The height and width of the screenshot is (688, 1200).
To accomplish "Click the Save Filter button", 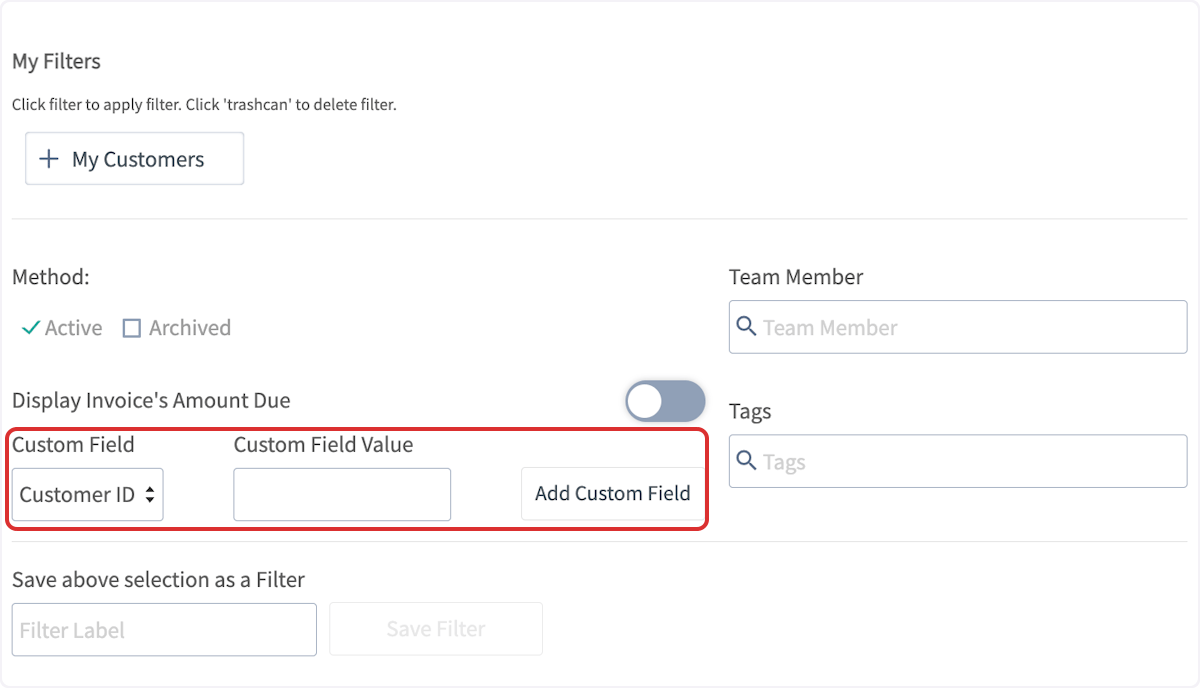I will pos(436,629).
